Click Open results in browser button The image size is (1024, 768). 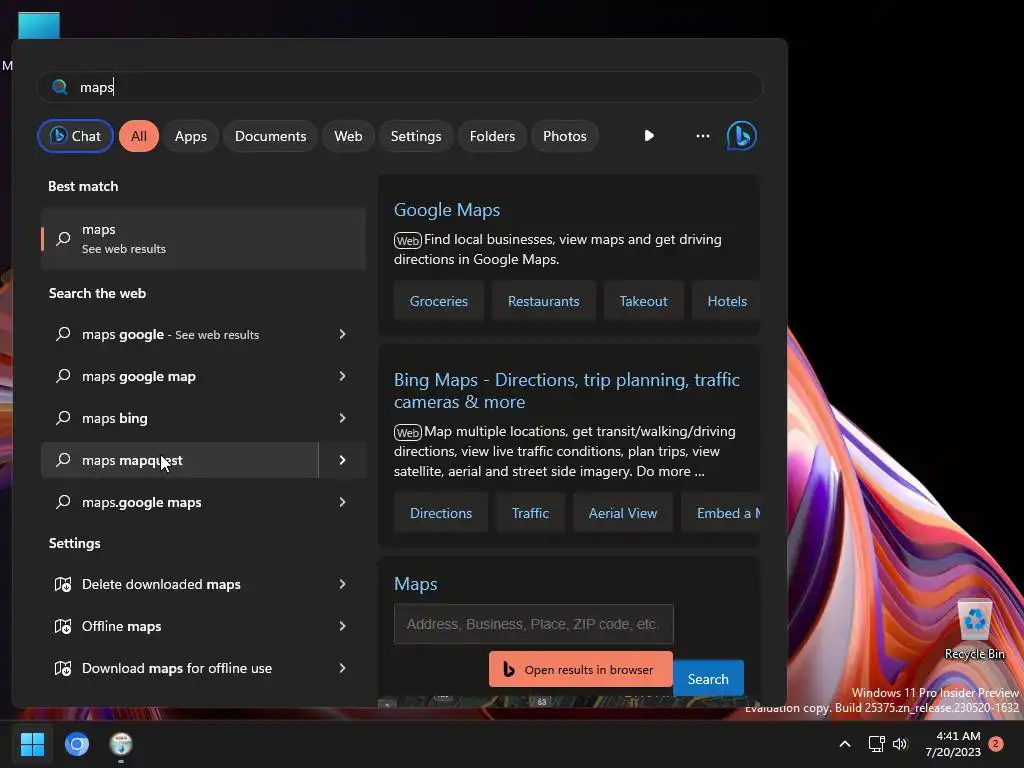(581, 669)
